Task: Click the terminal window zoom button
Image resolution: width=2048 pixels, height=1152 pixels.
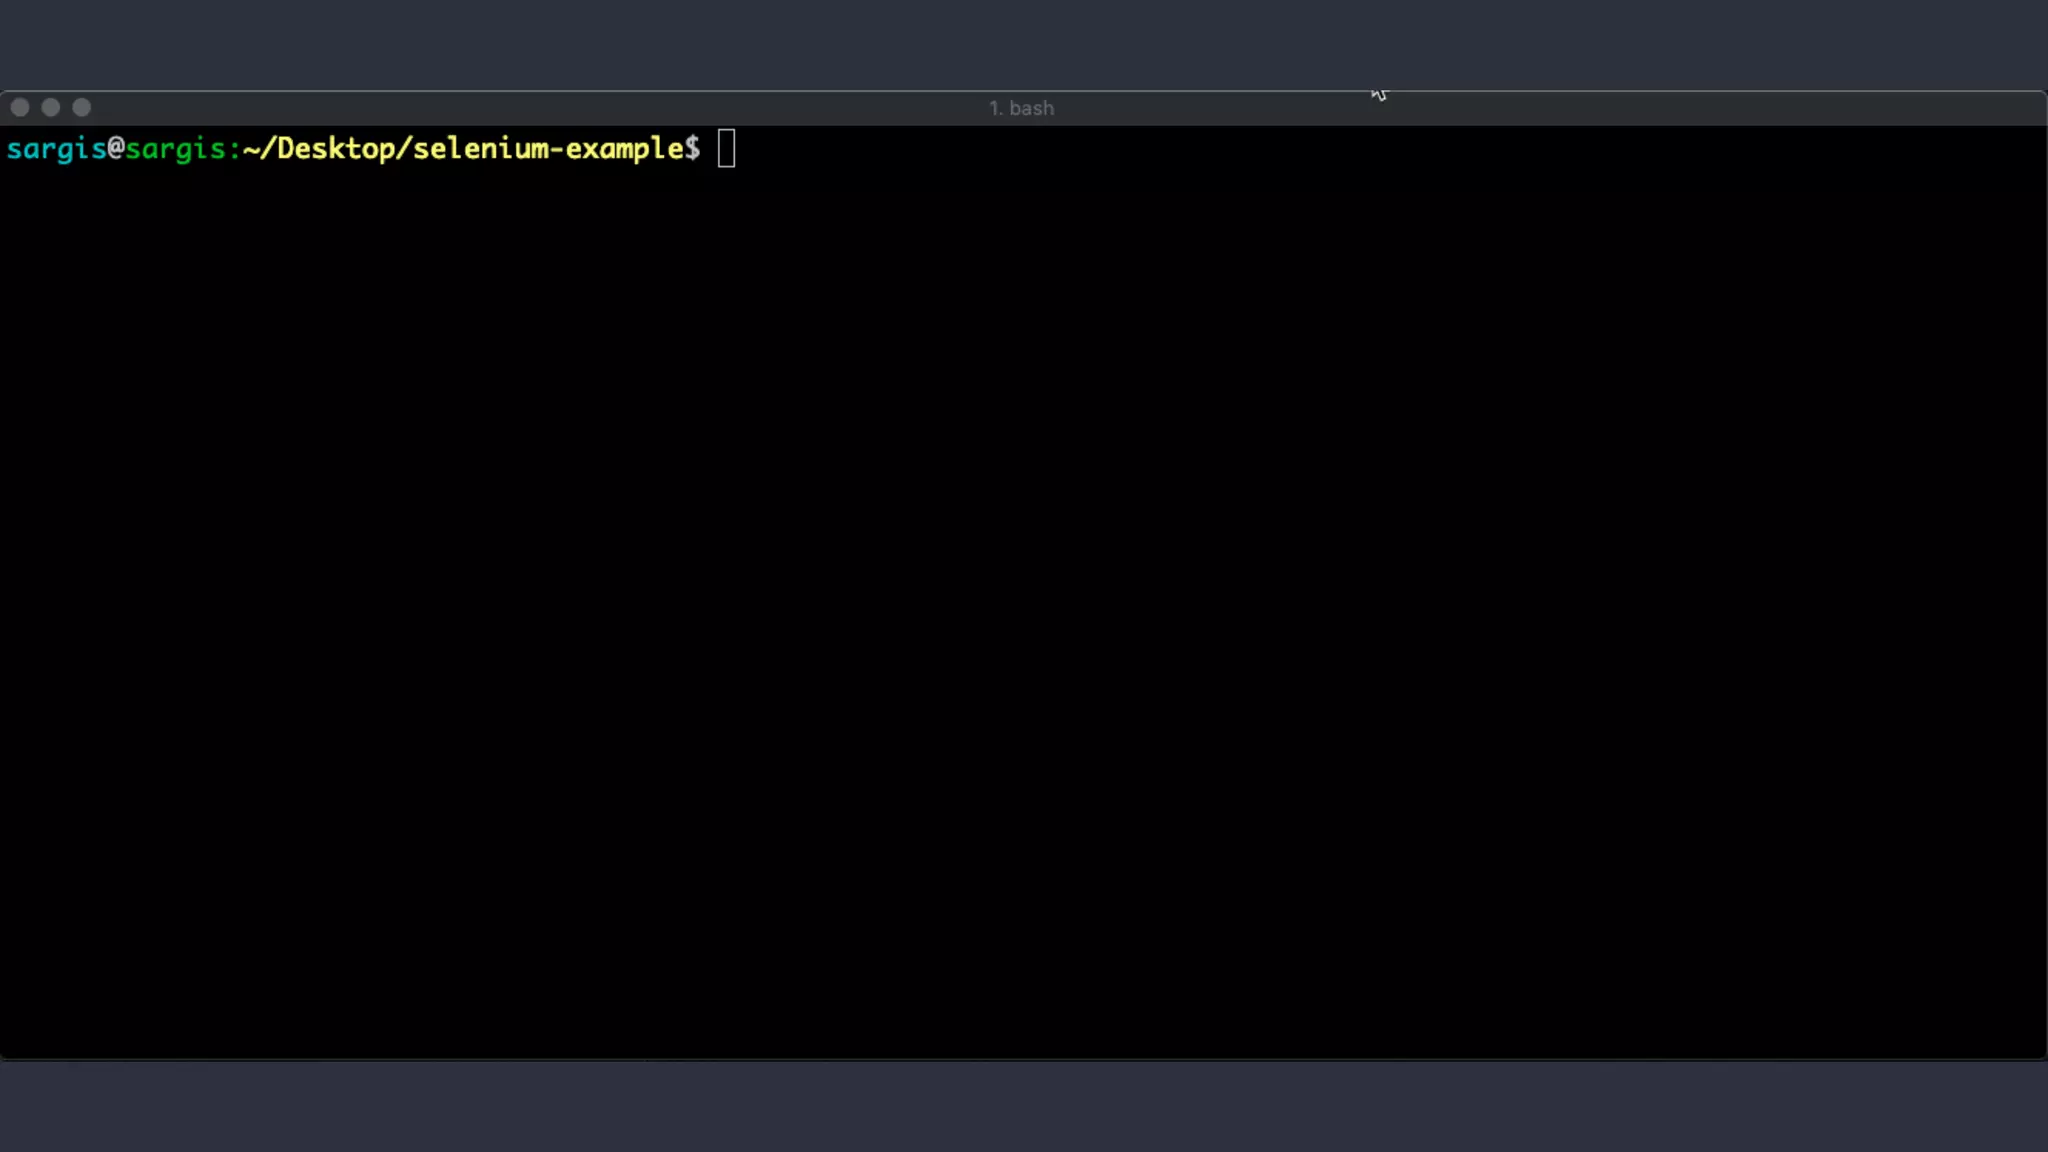Action: click(x=82, y=107)
